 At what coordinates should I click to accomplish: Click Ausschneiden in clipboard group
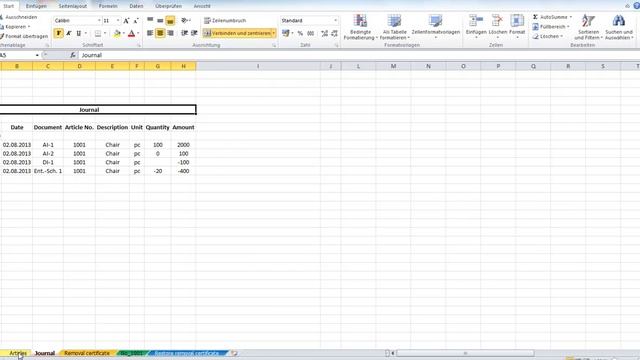(x=19, y=17)
